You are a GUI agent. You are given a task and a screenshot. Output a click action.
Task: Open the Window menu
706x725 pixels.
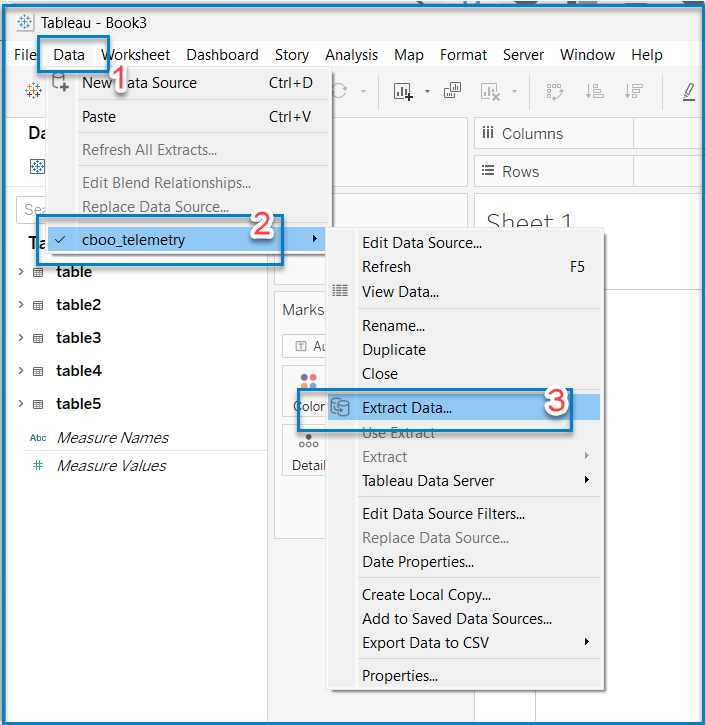pos(587,55)
